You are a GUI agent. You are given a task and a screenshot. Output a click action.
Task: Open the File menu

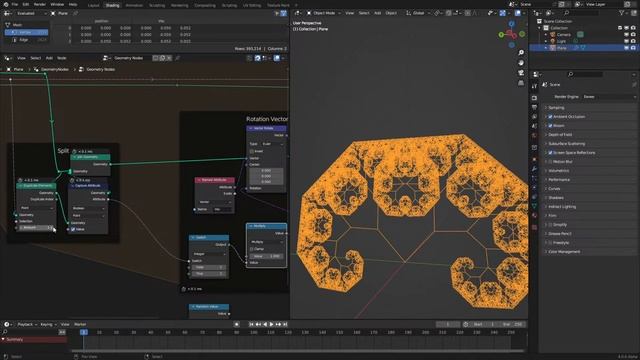(15, 4)
